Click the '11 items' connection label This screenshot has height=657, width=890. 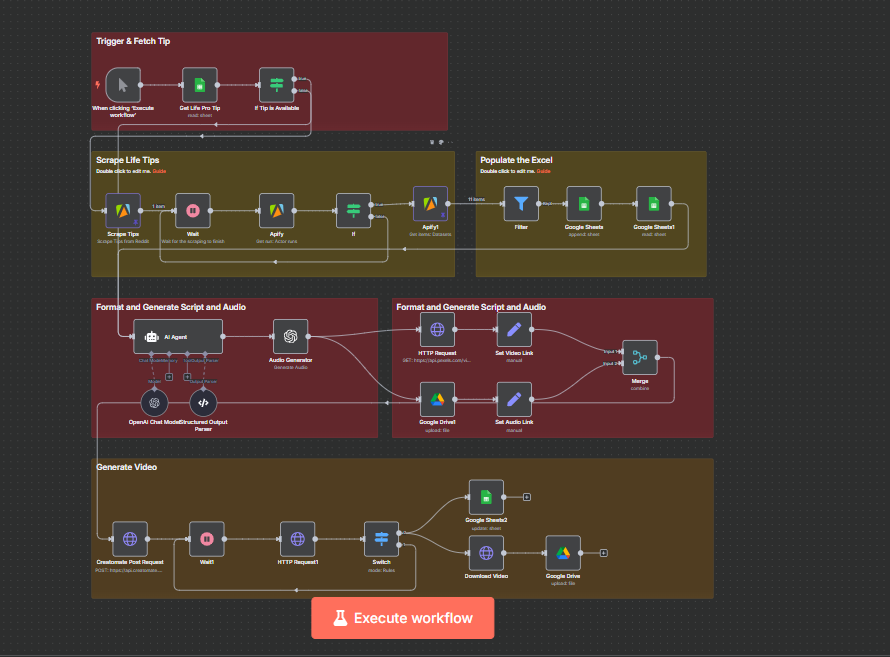point(476,199)
